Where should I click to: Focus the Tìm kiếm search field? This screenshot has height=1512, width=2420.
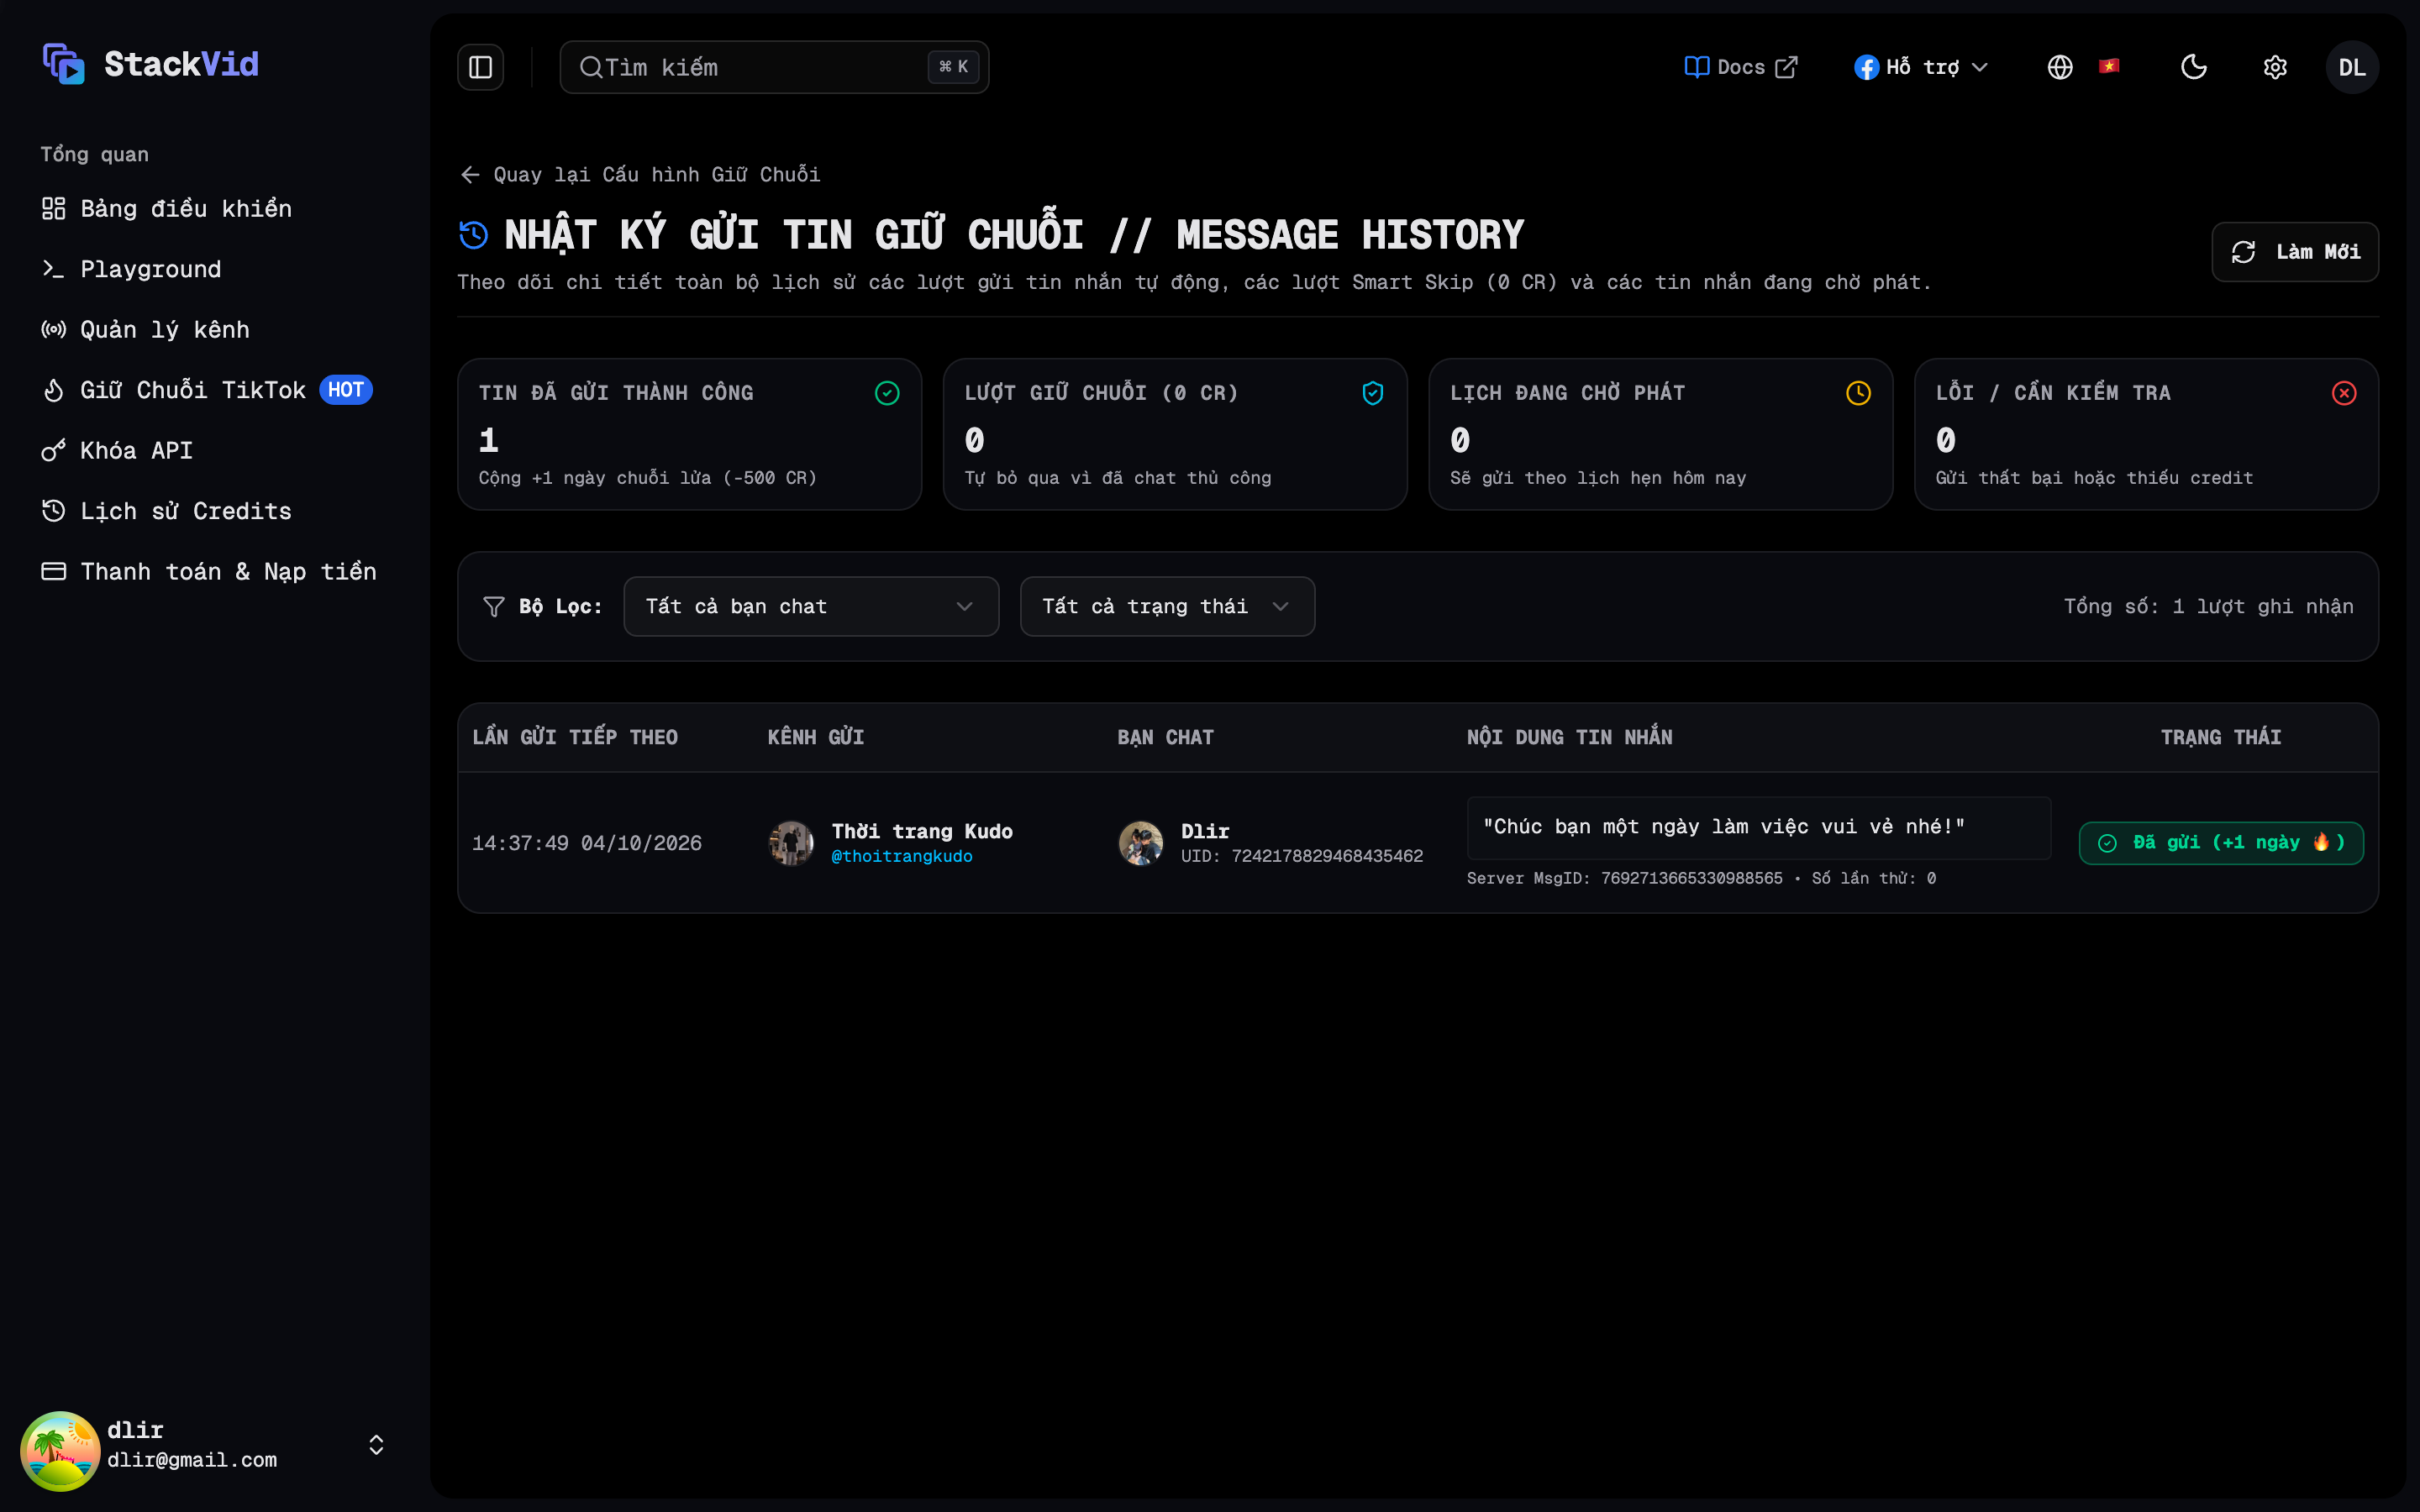[x=774, y=67]
